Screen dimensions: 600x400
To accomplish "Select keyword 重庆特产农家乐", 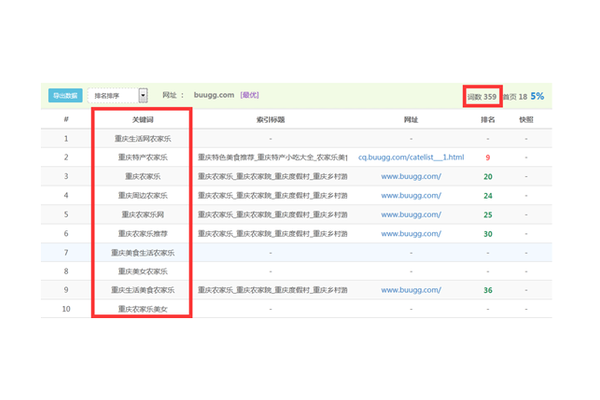I will 143,157.
